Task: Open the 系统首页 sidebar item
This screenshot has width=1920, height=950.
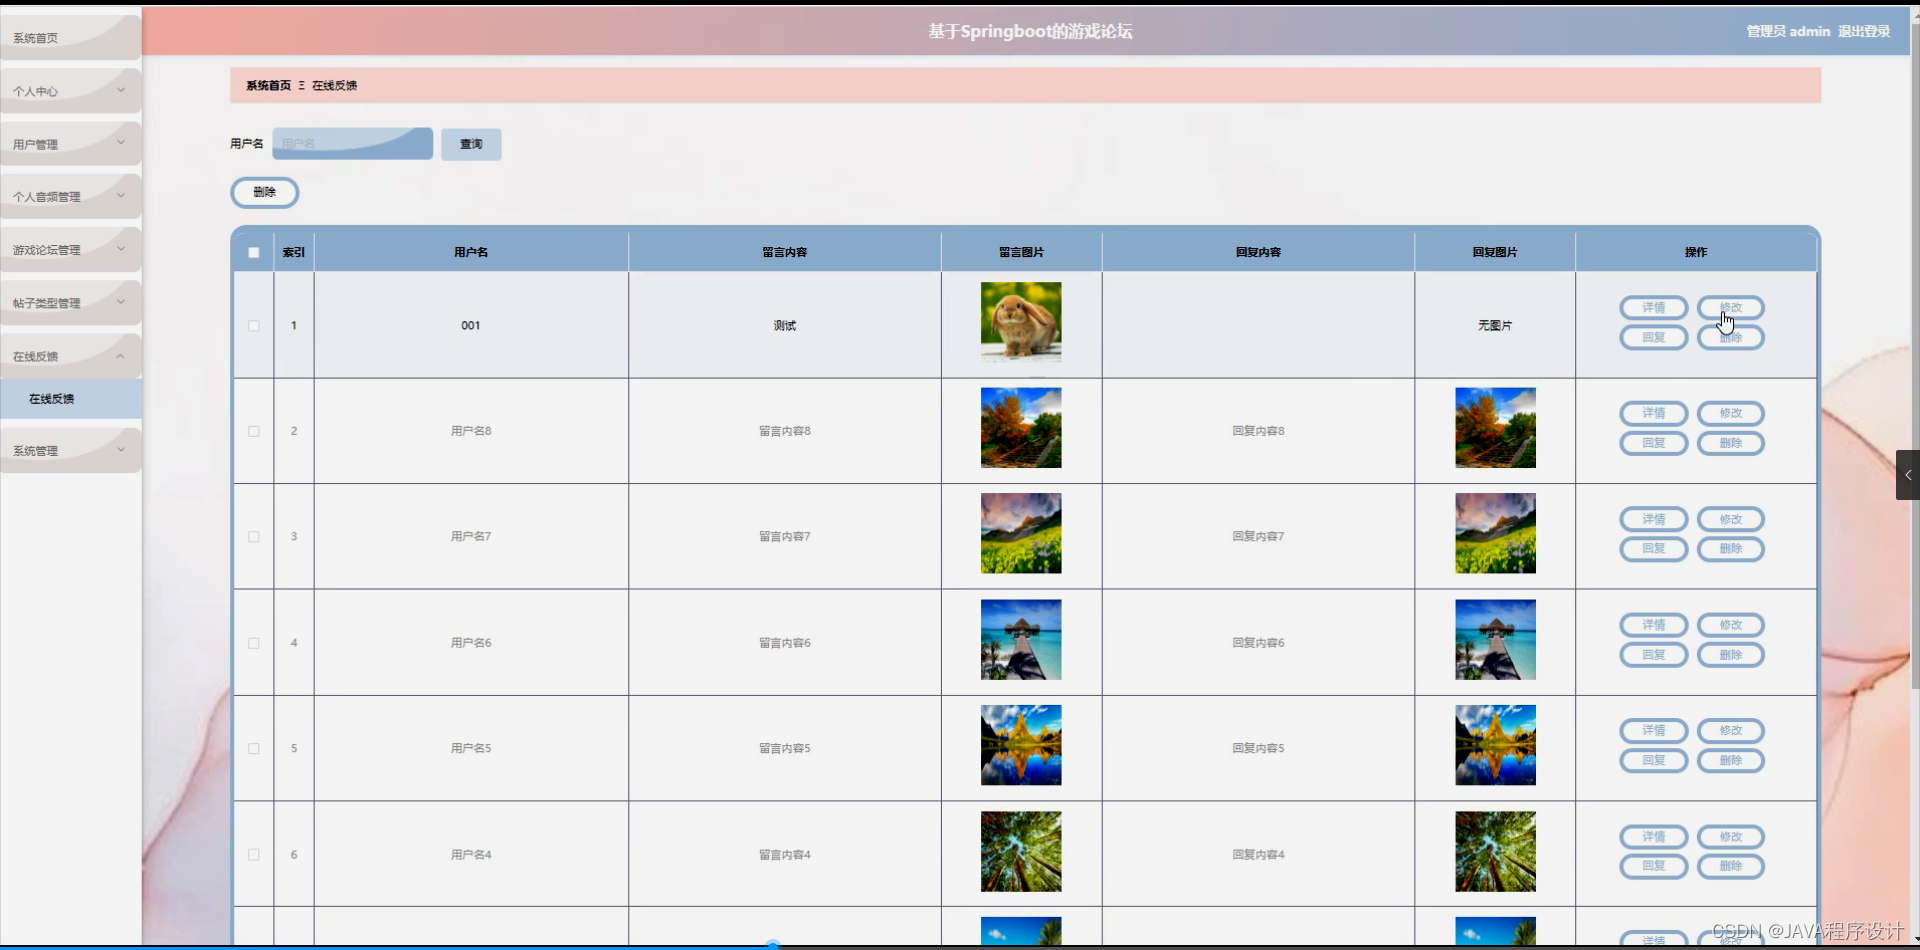Action: coord(70,38)
